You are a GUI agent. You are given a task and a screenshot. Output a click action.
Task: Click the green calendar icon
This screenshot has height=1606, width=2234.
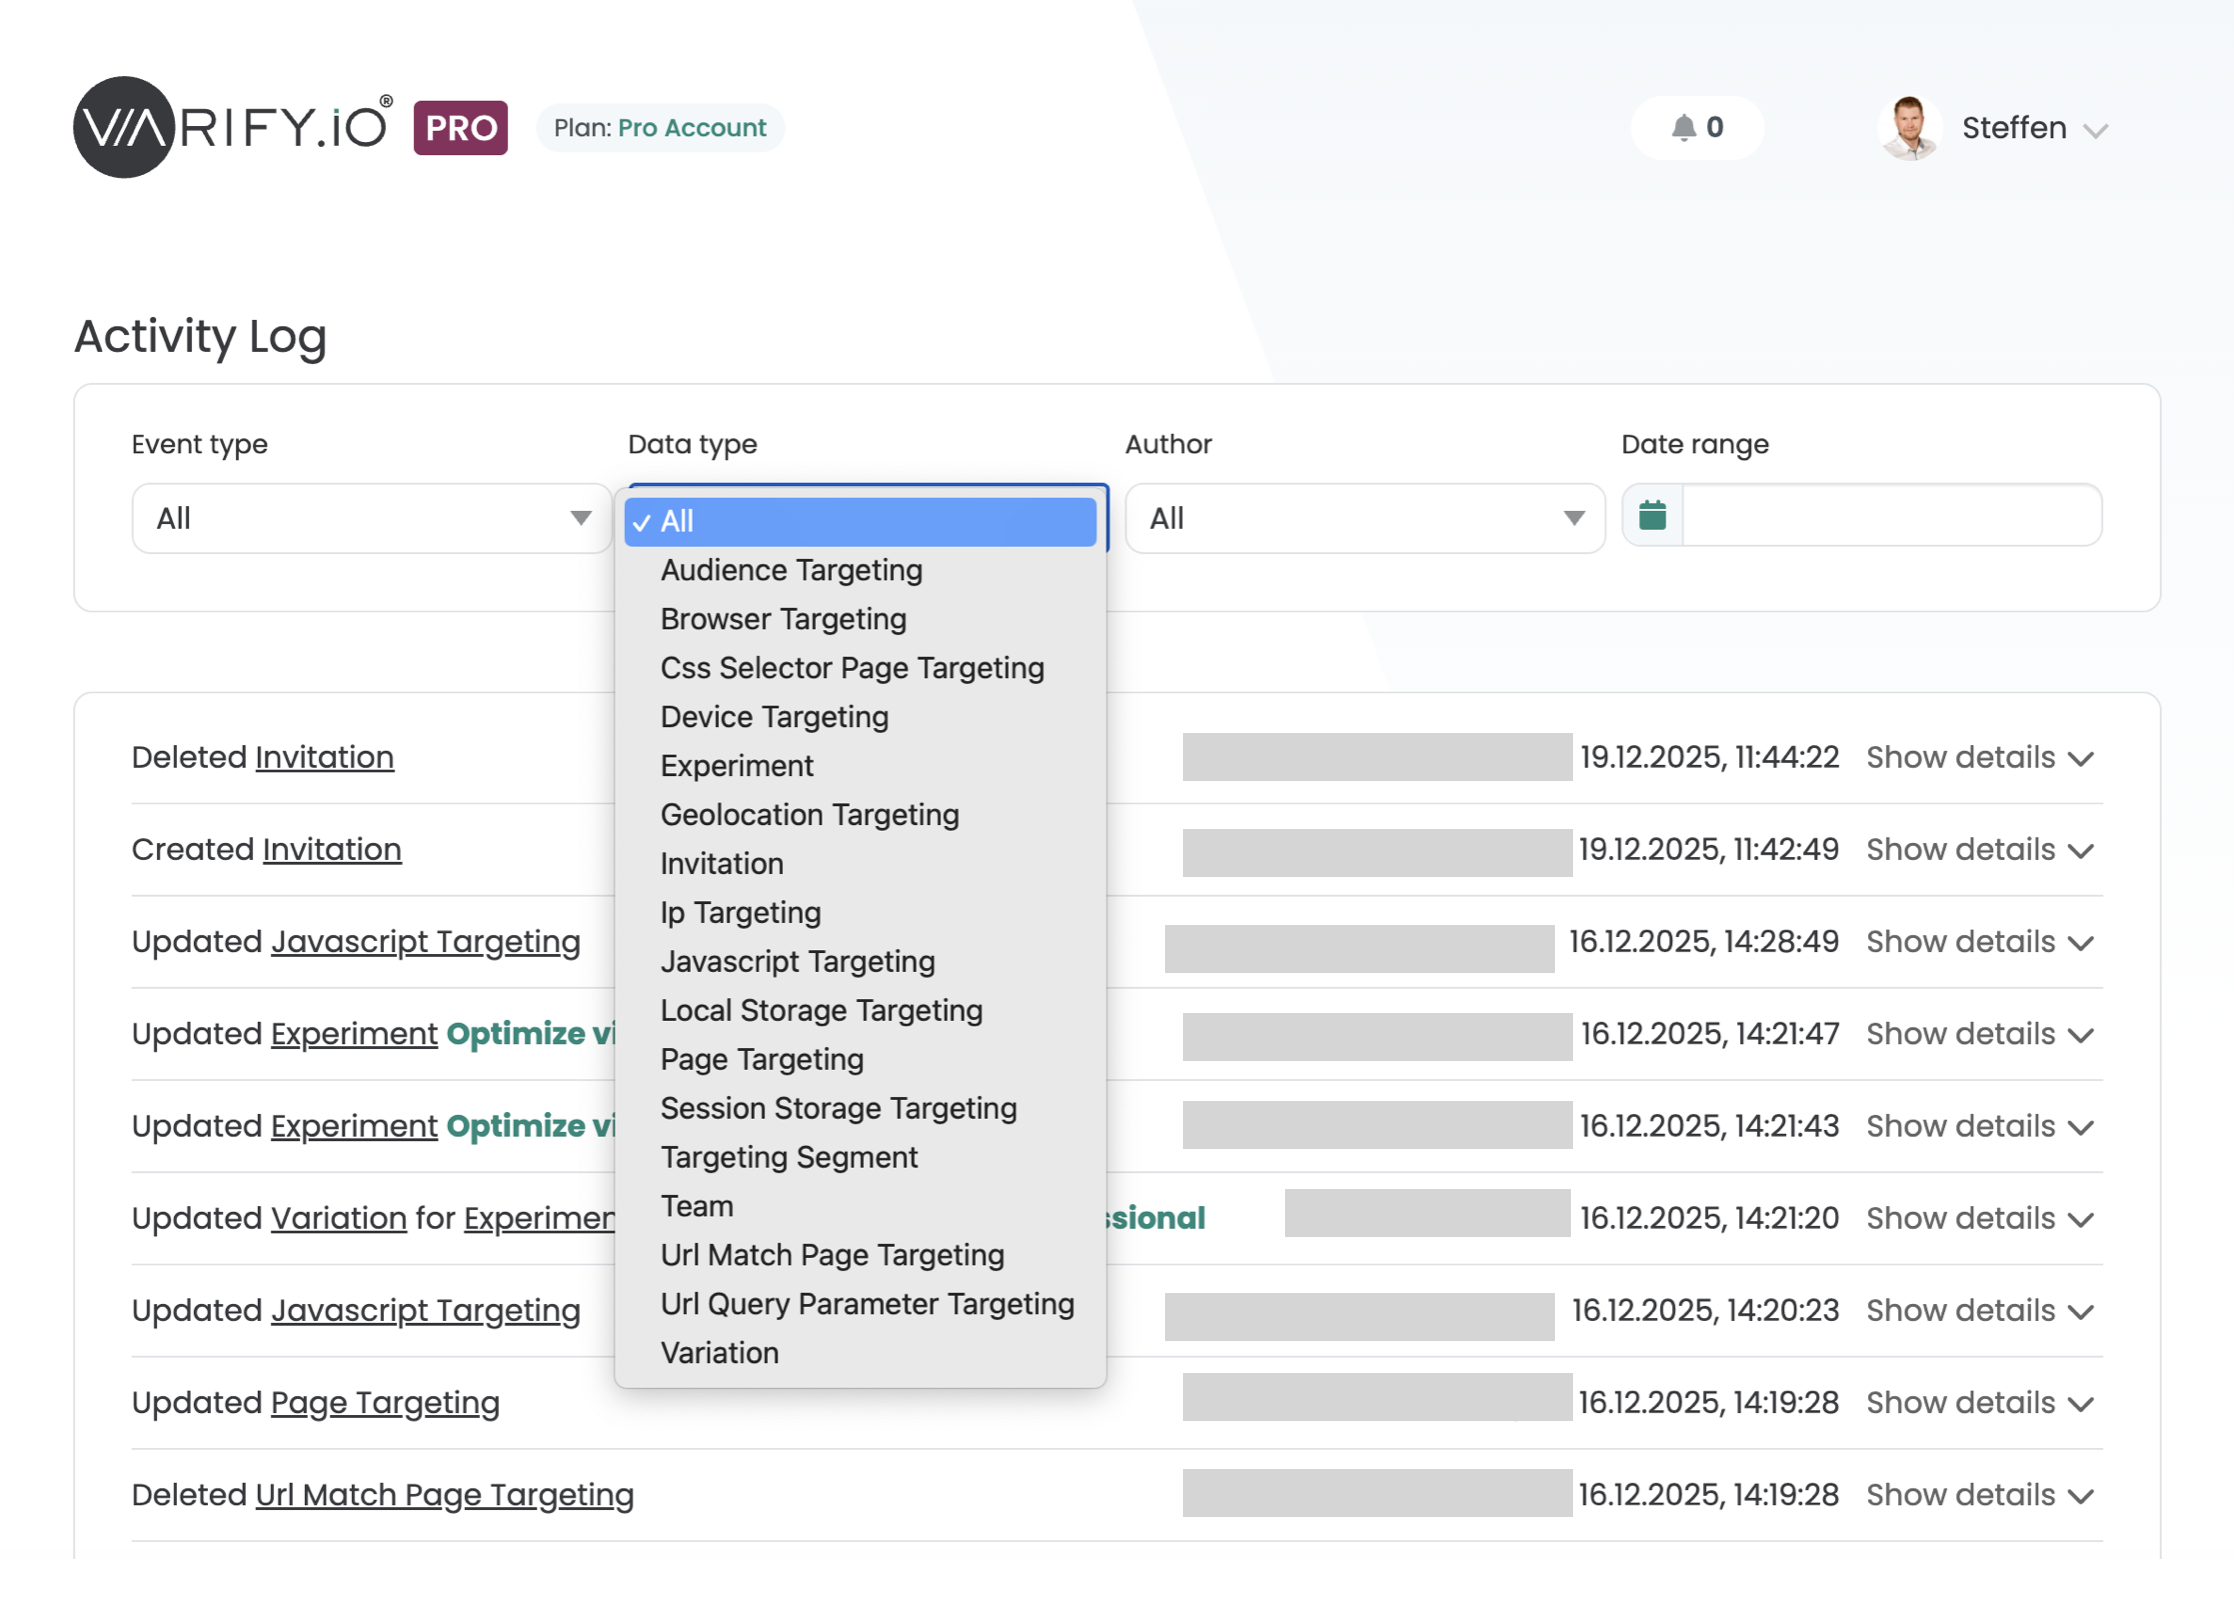[1652, 516]
